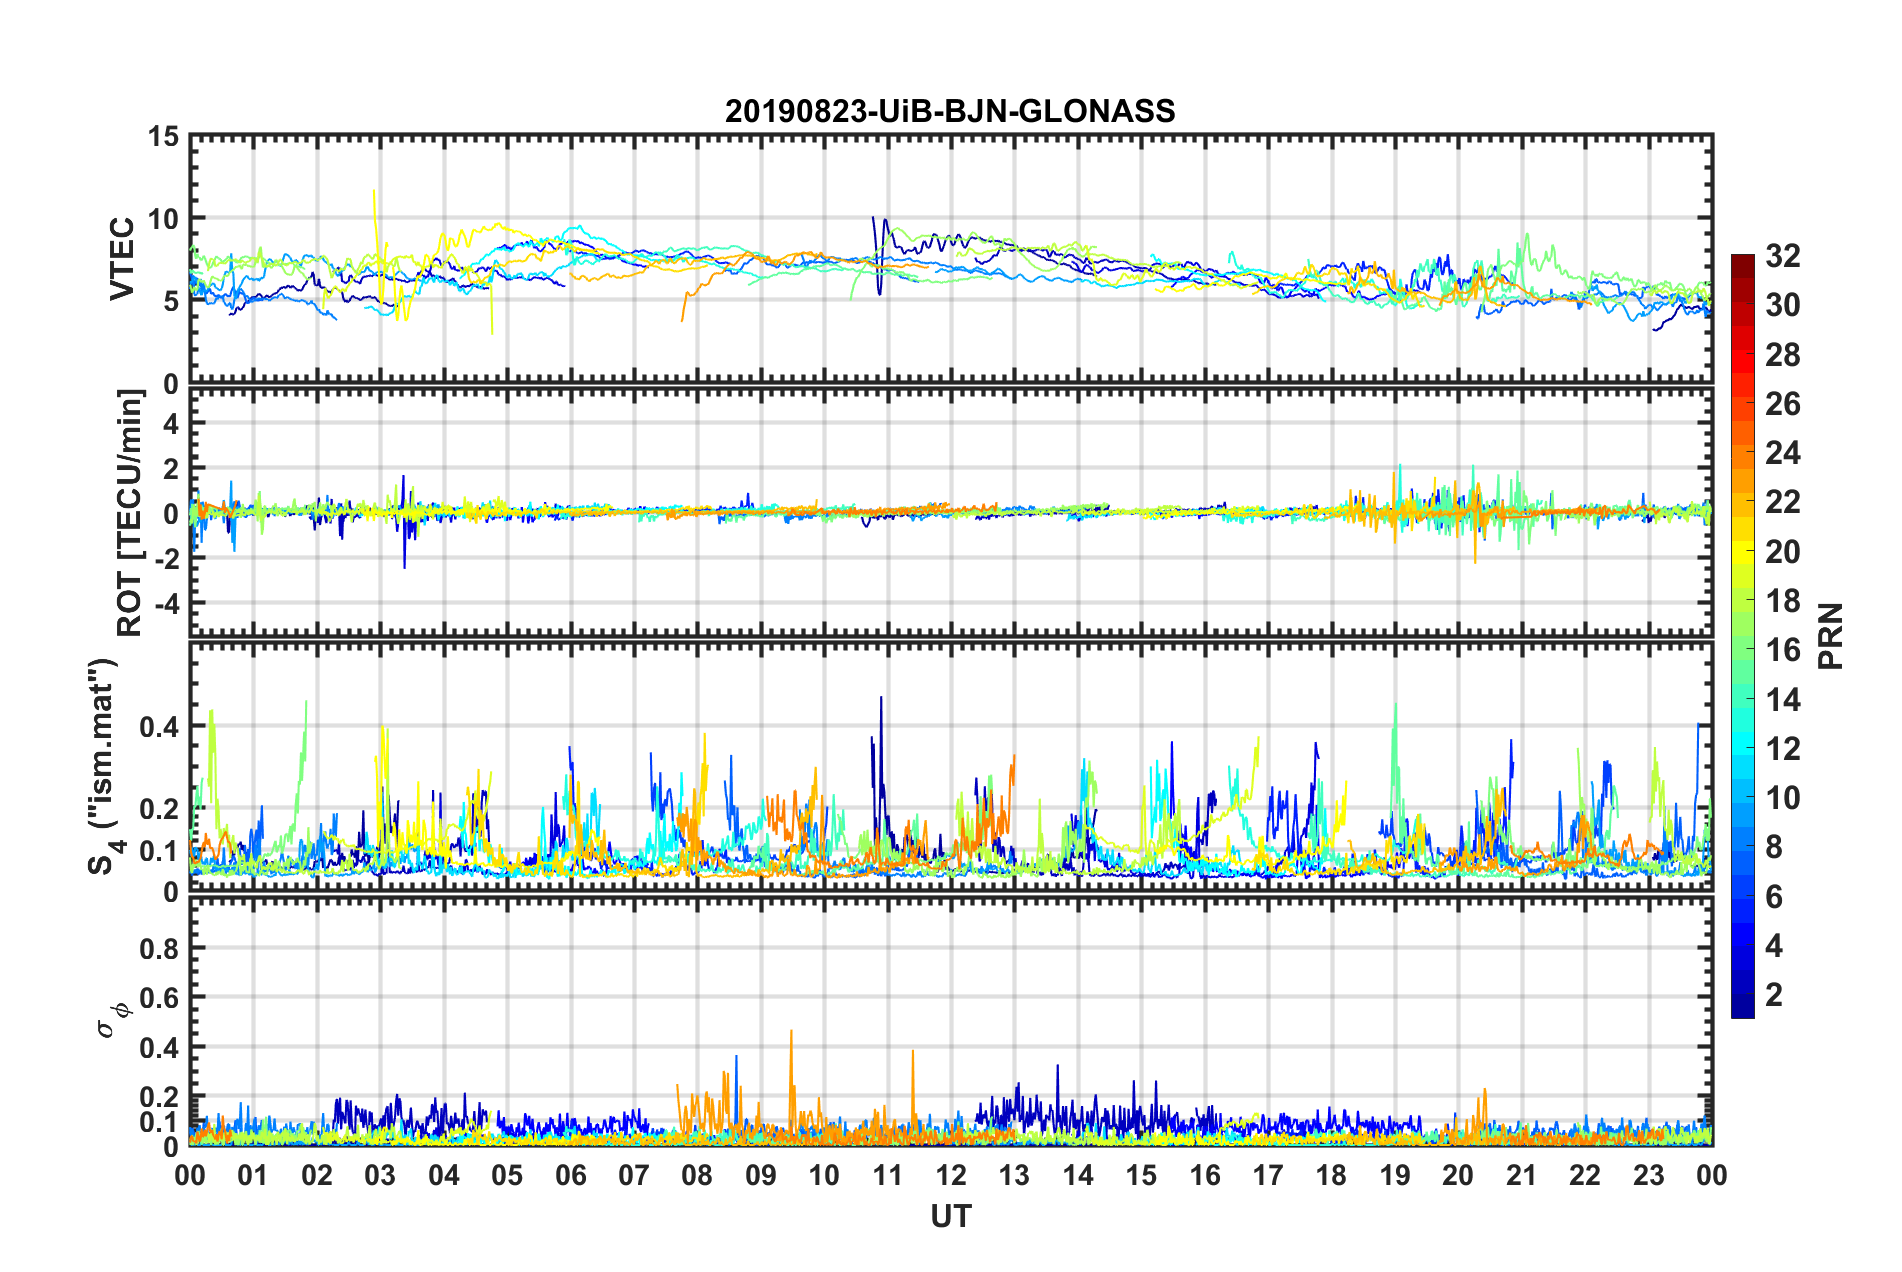The height and width of the screenshot is (1272, 1902).
Task: Select colorbar tick label 6
Action: point(1774,897)
